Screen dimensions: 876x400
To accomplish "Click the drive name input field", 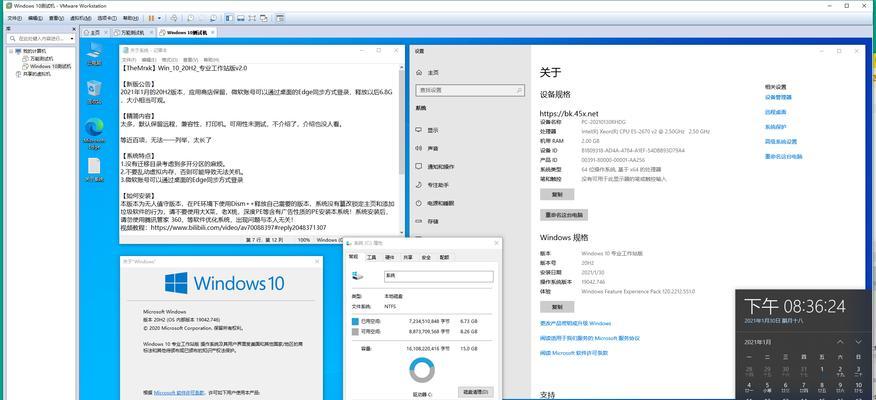I will (x=439, y=277).
